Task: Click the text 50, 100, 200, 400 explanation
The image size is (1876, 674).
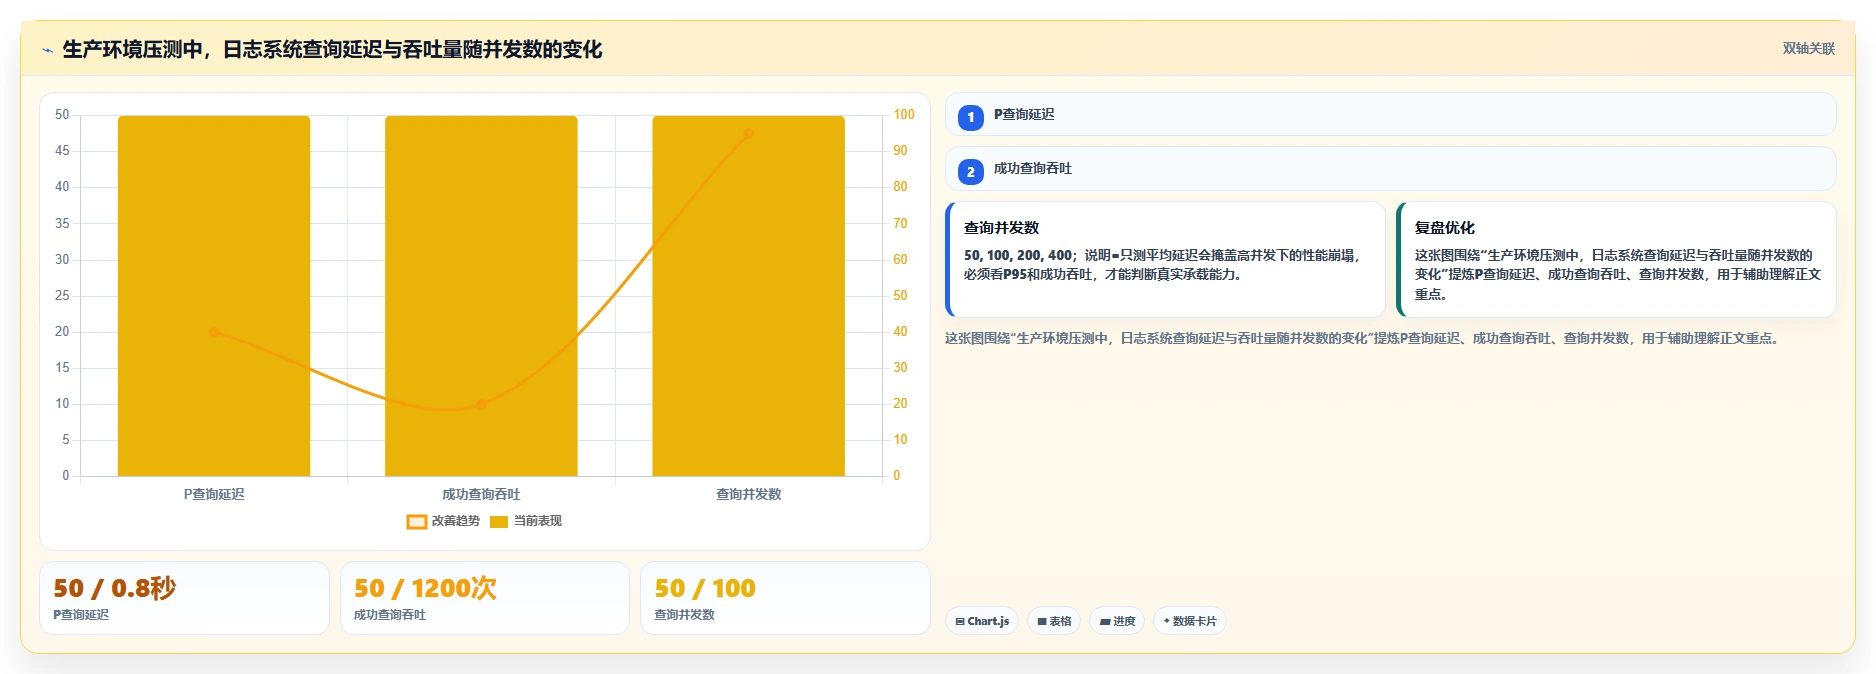Action: (1163, 265)
